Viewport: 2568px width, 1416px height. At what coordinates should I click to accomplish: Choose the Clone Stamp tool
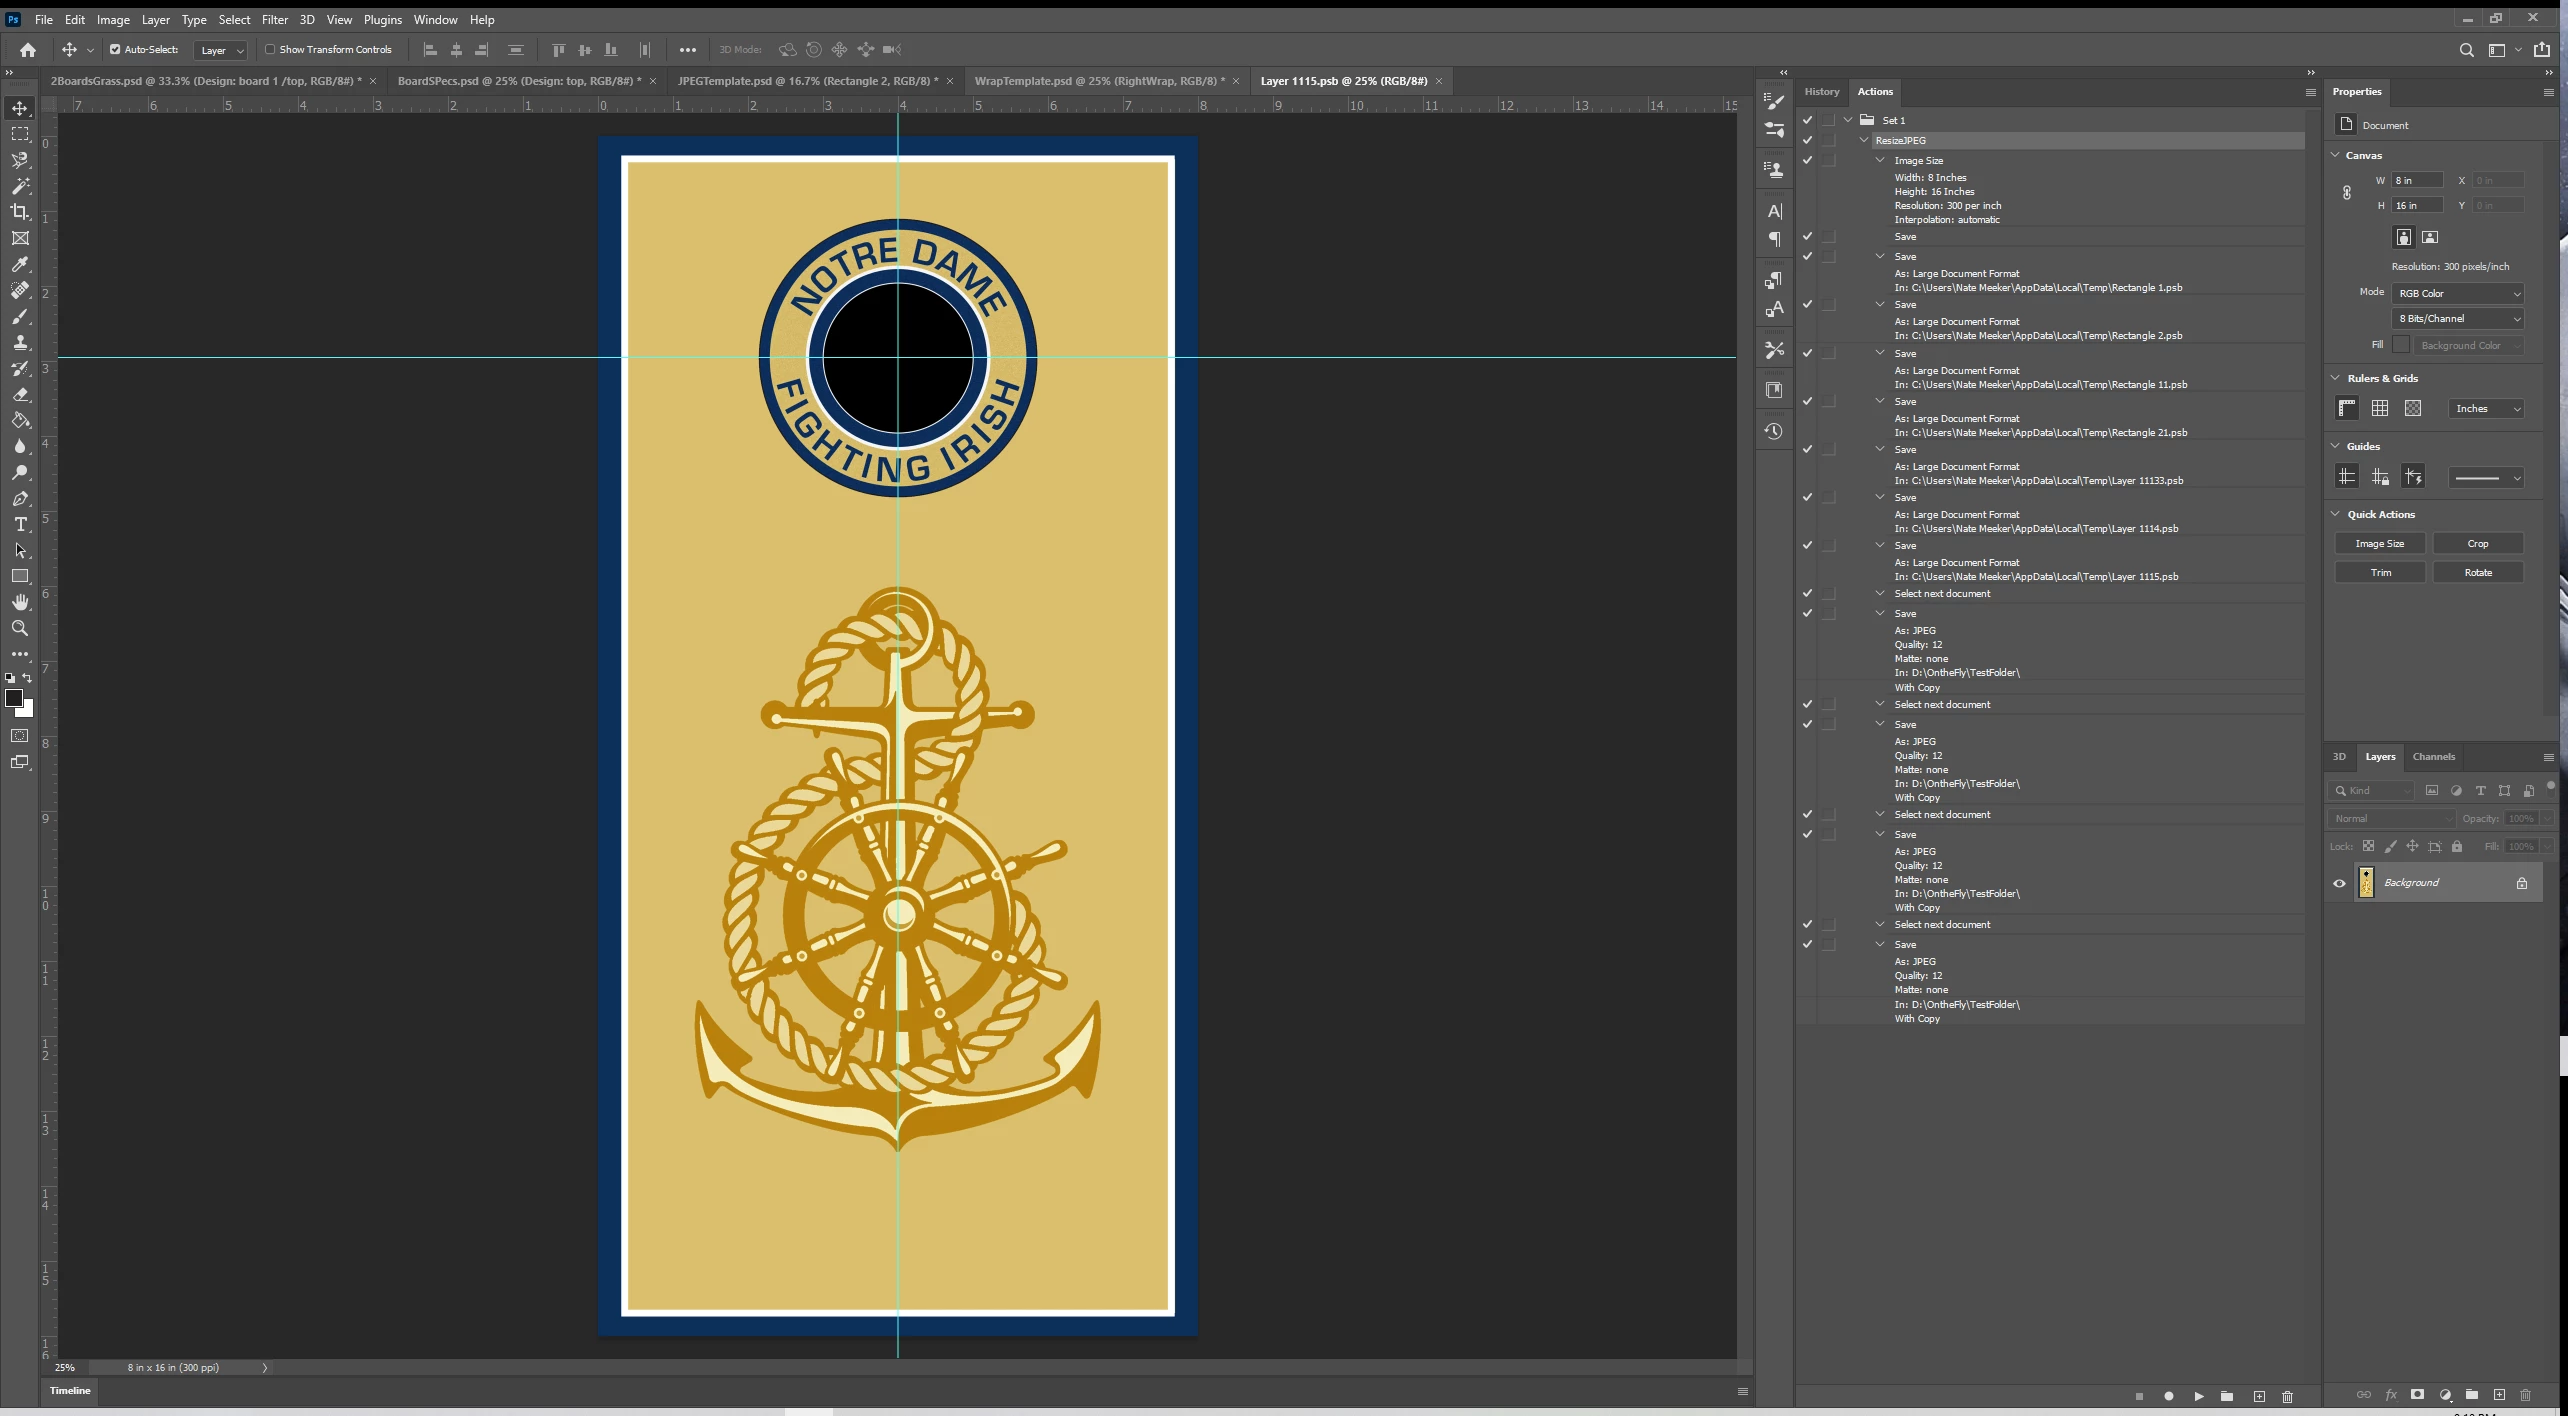[20, 342]
